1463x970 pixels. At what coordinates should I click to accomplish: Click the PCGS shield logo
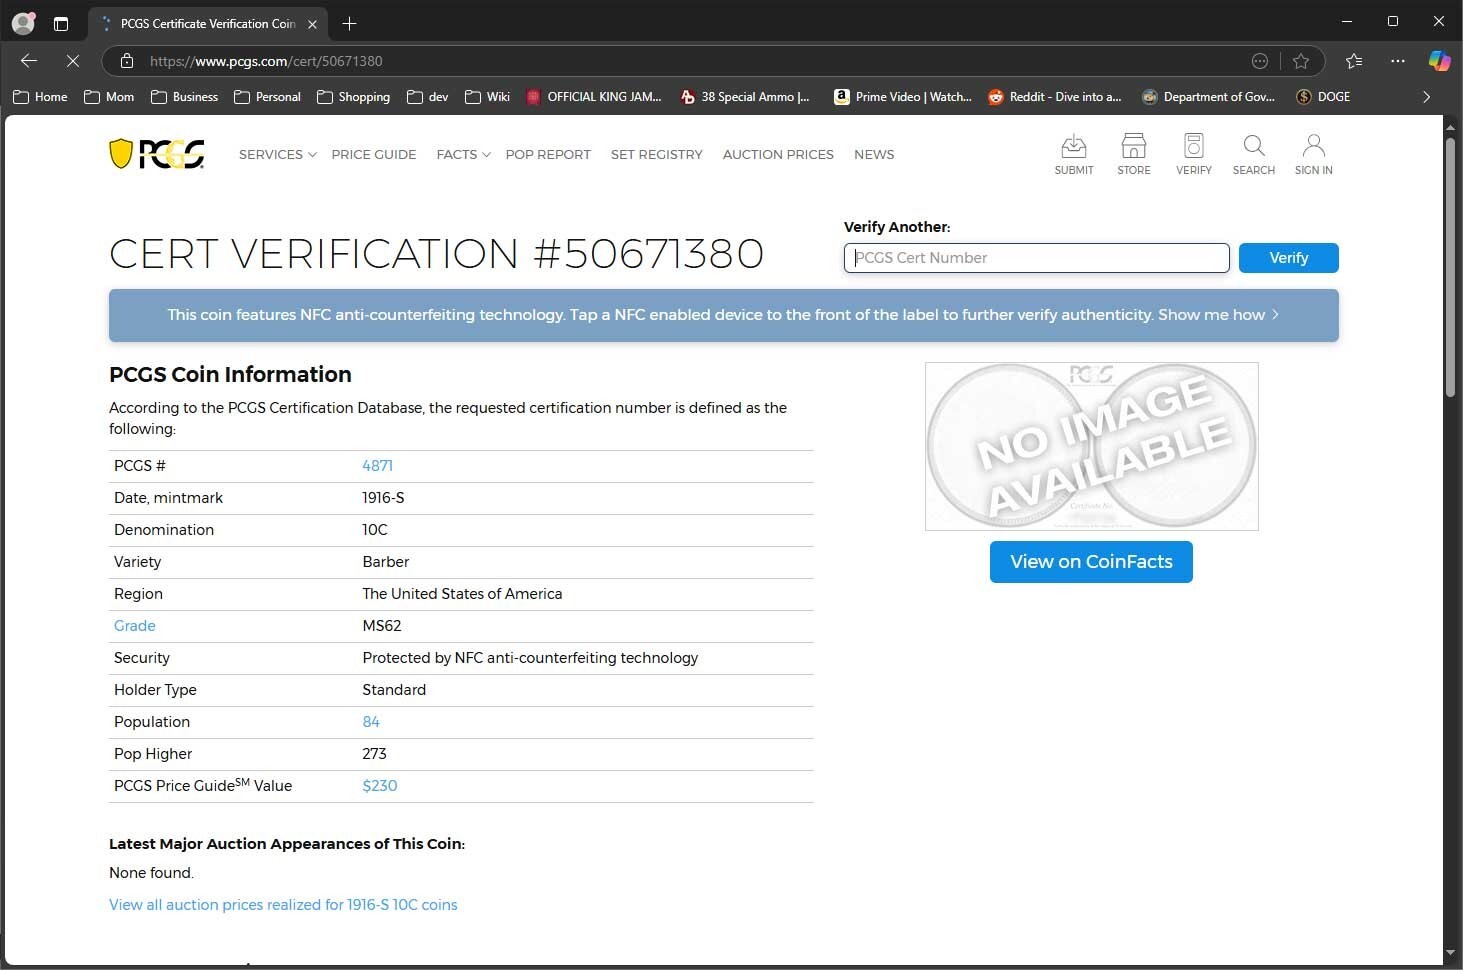[x=157, y=154]
